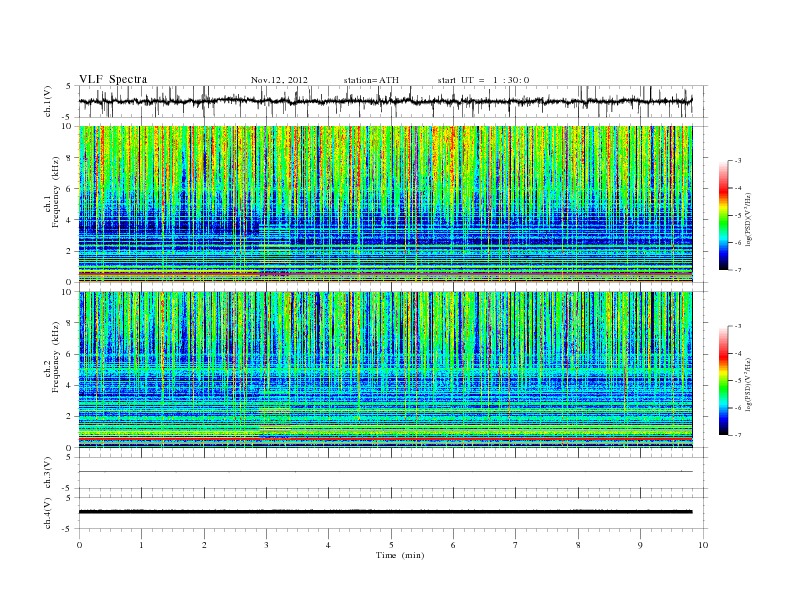
Task: Click the ch.1 spectrogram panel
Action: click(385, 204)
